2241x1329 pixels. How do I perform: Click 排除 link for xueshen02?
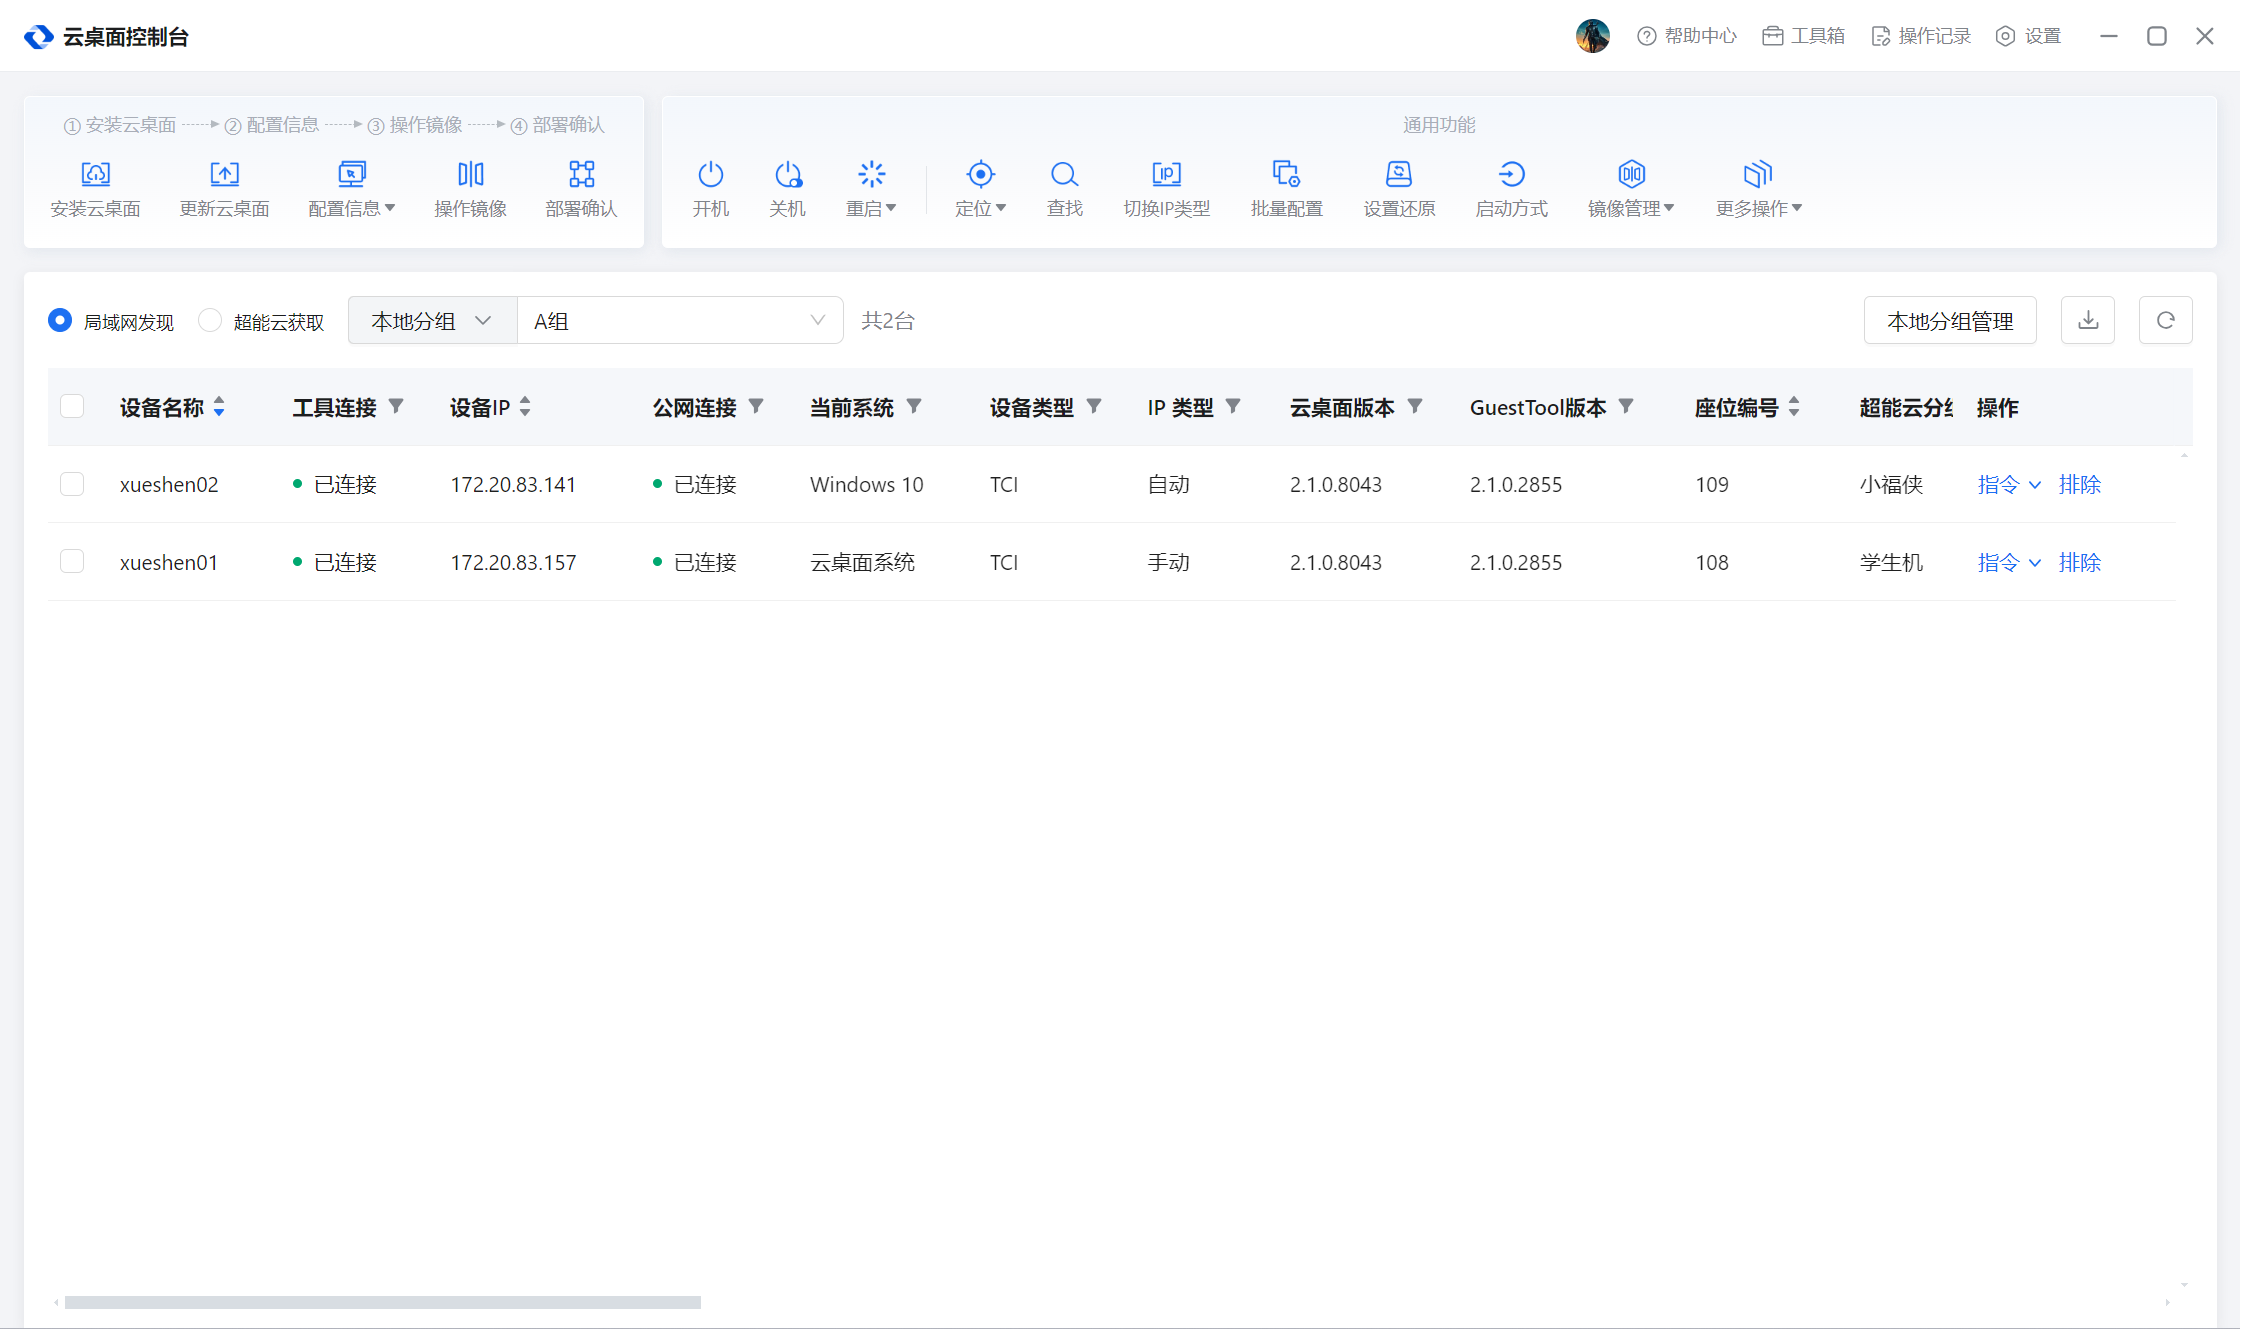coord(2080,484)
